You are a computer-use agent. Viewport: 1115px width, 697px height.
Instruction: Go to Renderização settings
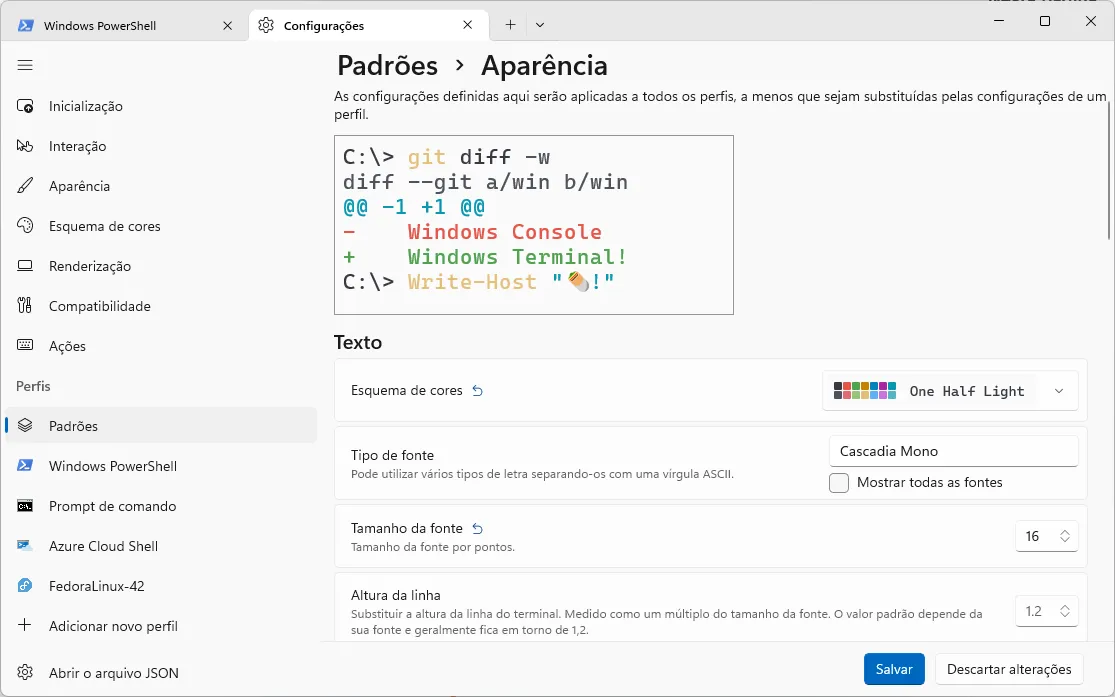coord(161,266)
